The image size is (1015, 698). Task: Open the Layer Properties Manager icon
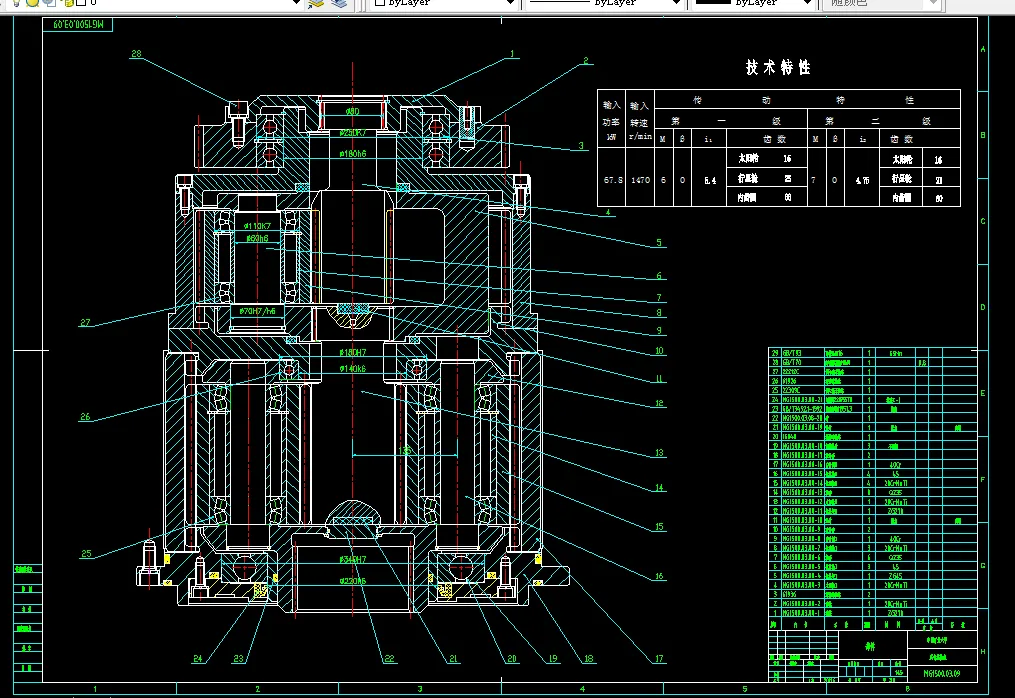point(316,3)
